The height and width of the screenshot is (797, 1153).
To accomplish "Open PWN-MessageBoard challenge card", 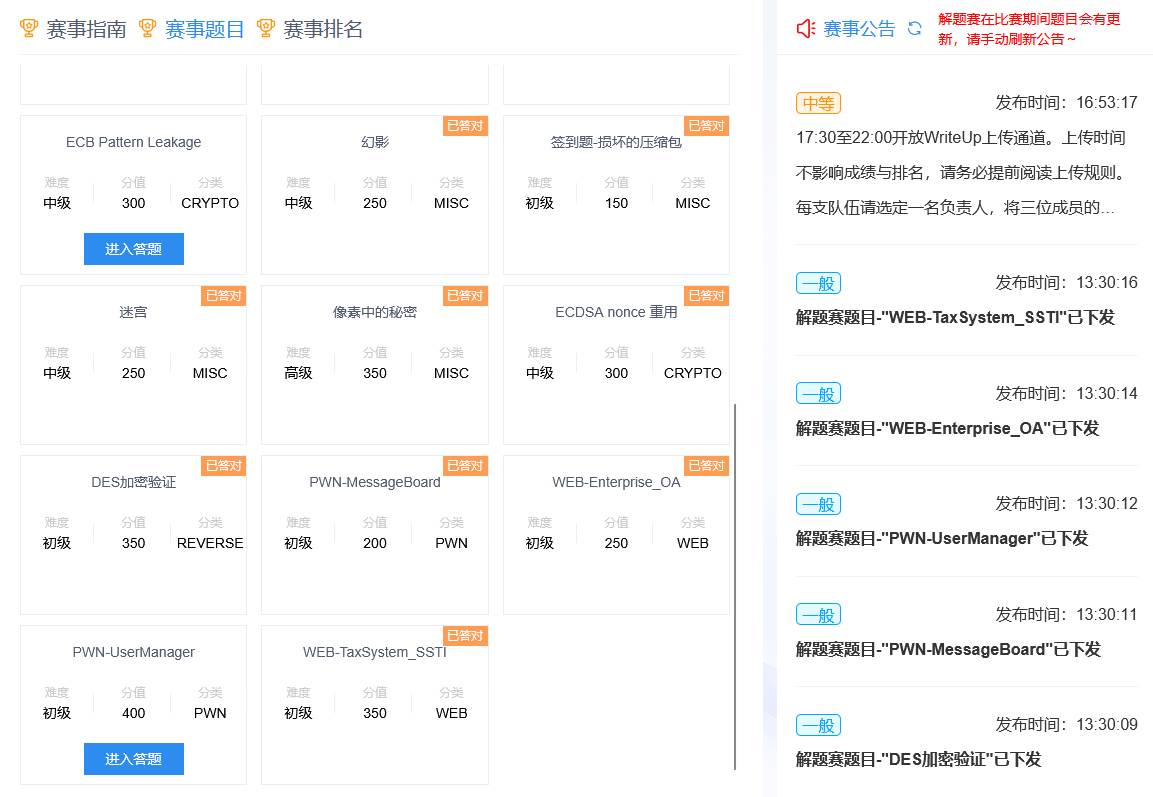I will (375, 535).
